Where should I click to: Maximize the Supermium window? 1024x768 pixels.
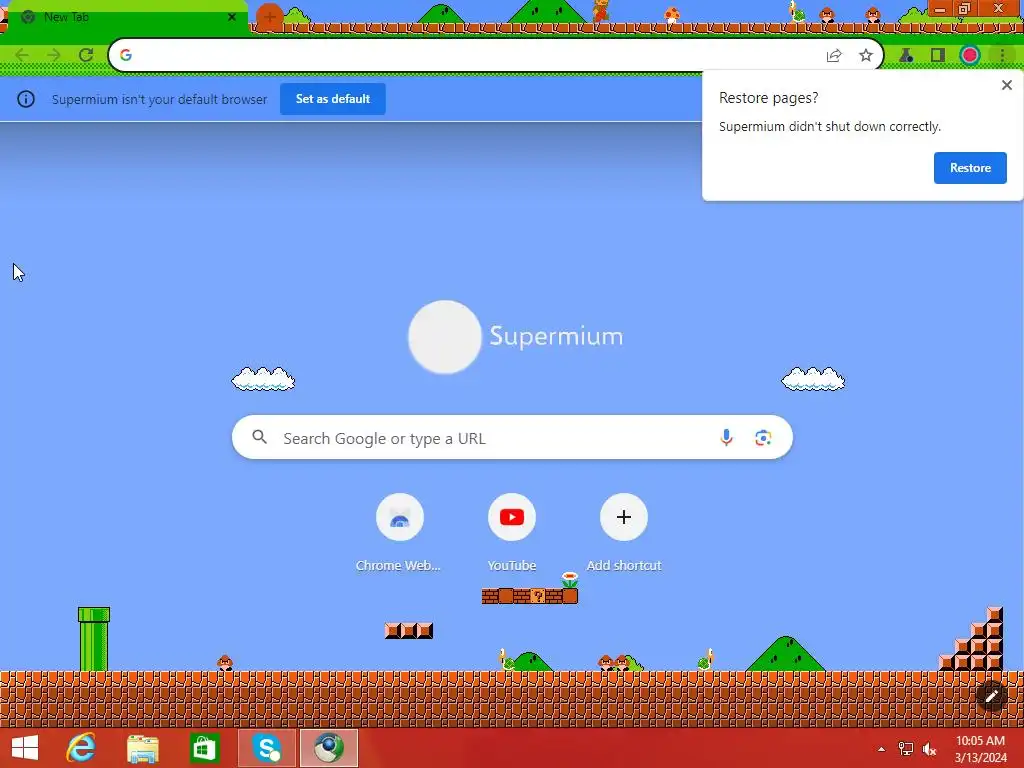[964, 9]
